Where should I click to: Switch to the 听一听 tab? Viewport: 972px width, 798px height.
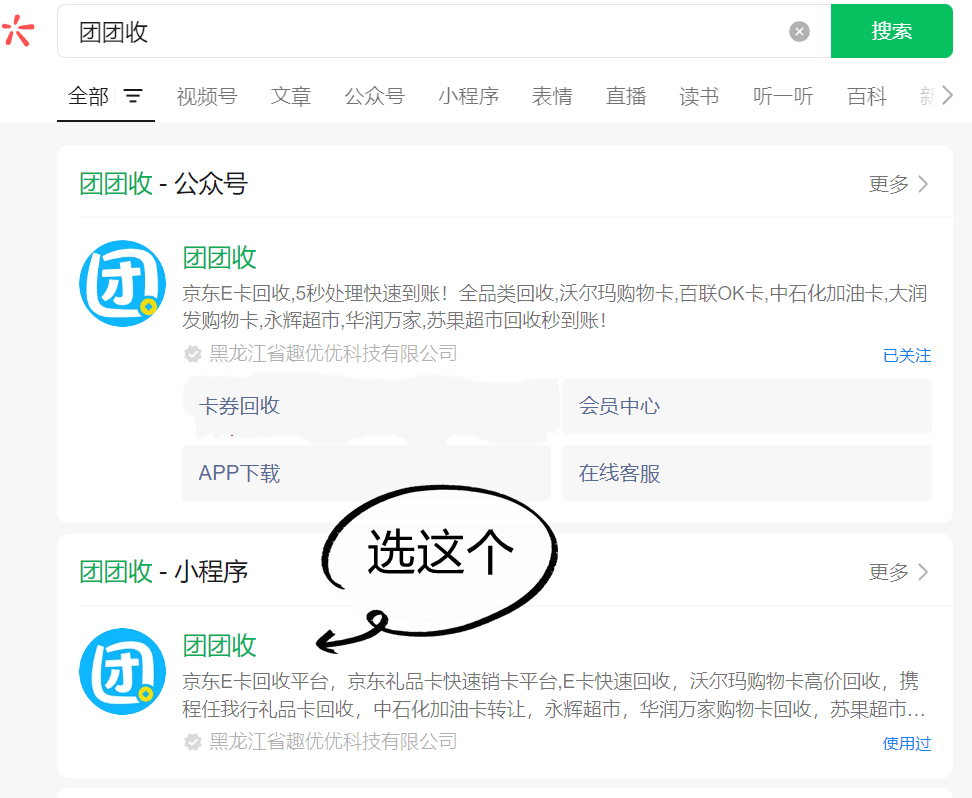(x=782, y=96)
